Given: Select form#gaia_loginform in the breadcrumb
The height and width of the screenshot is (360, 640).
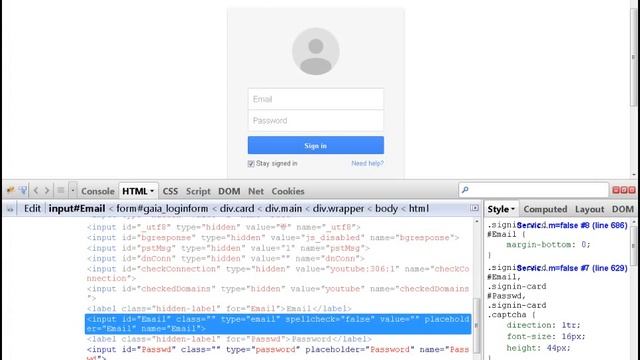Looking at the screenshot, I should click(x=162, y=209).
